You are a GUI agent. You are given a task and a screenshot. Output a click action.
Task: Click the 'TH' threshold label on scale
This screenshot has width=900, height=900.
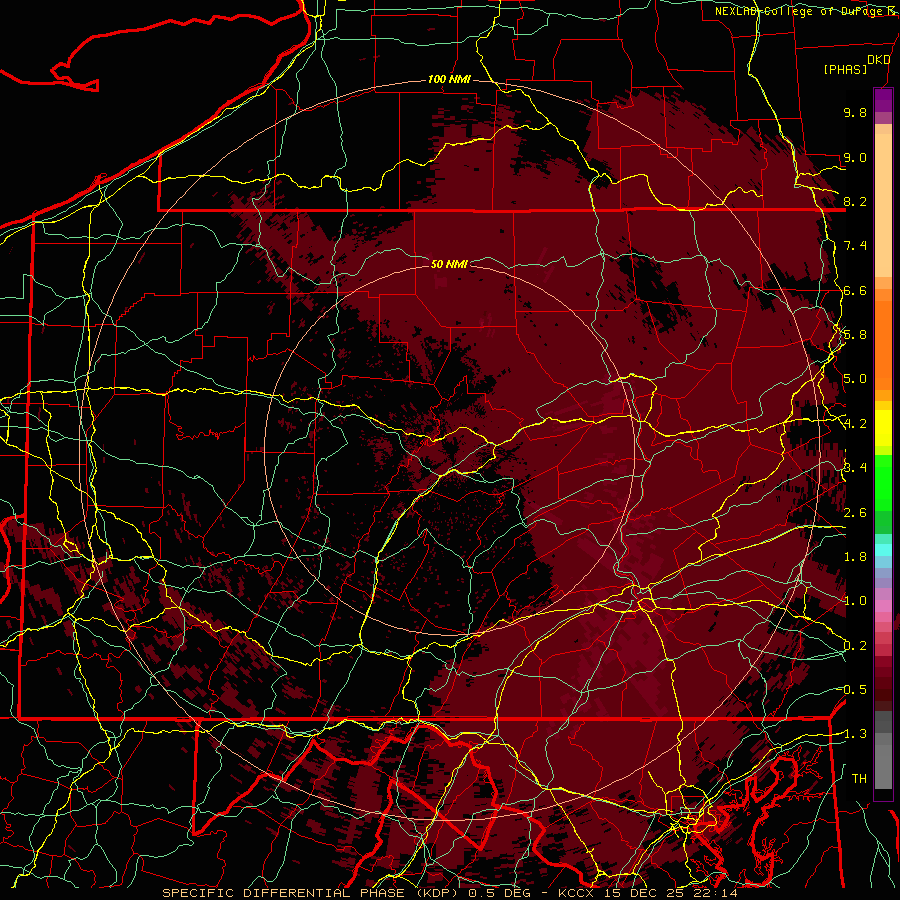(859, 779)
